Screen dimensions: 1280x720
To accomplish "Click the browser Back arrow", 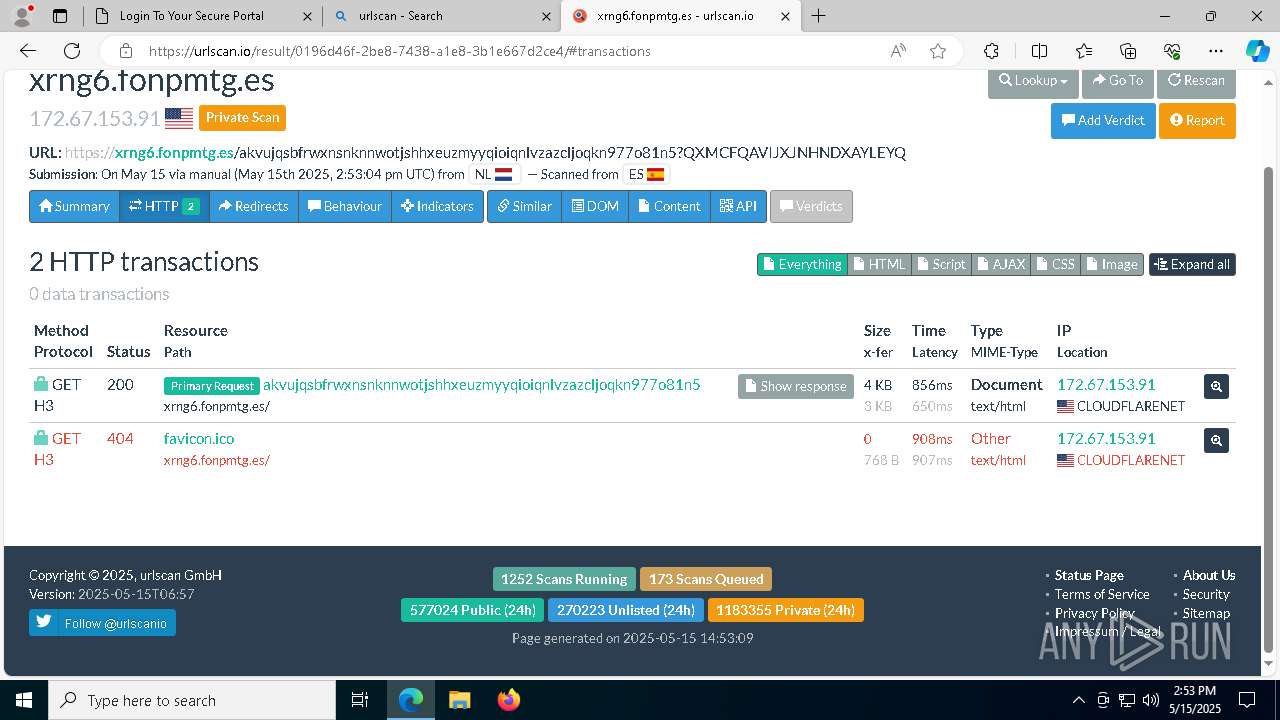I will (x=28, y=51).
